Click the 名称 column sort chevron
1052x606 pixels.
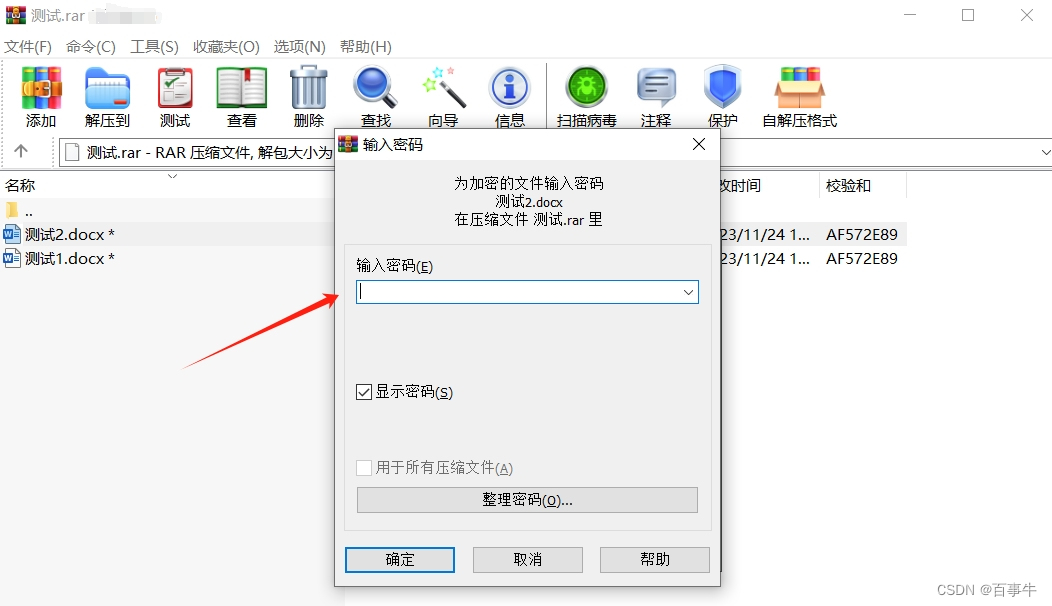coord(172,176)
